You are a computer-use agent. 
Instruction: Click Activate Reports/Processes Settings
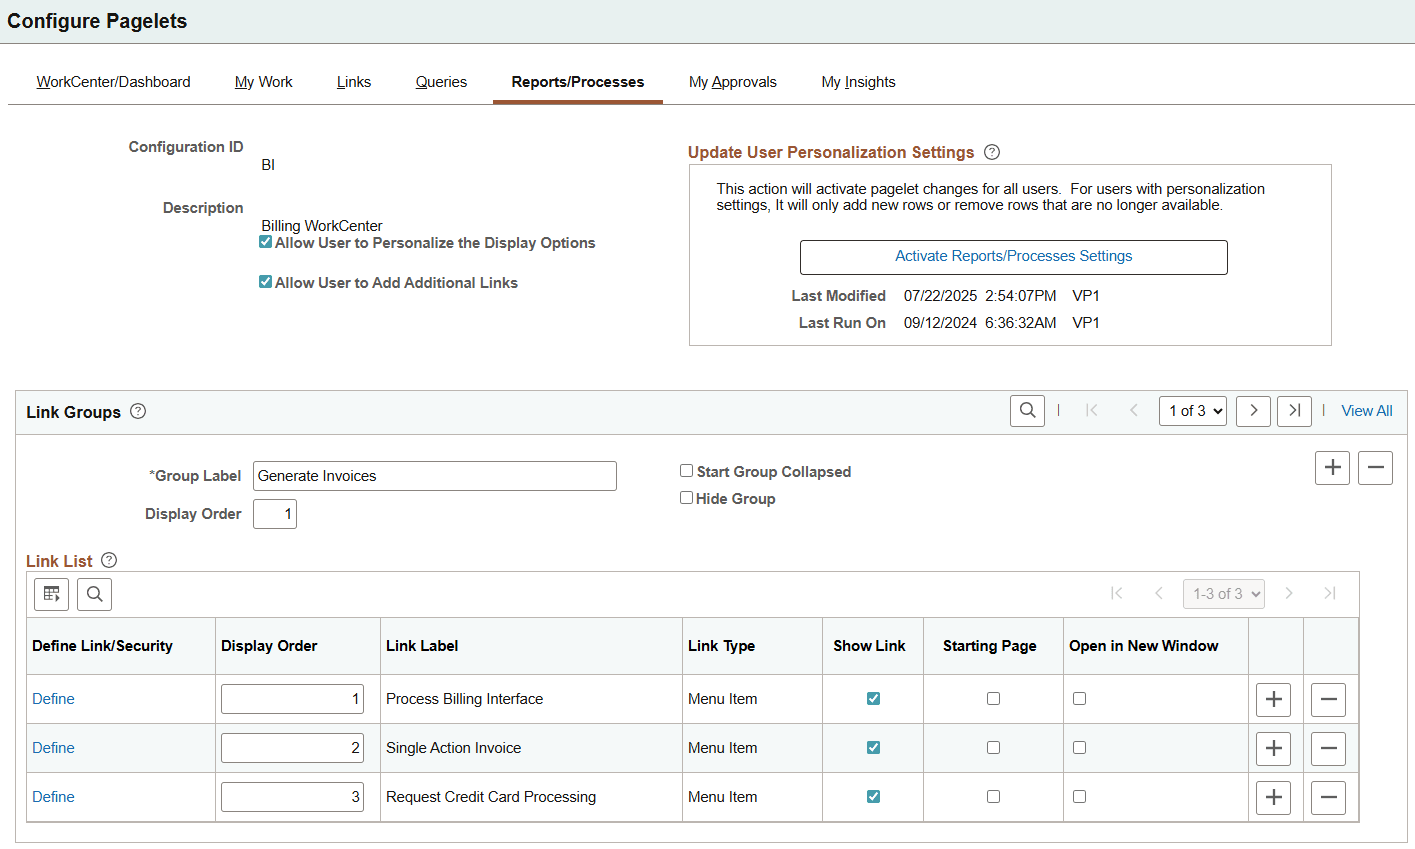[1013, 257]
